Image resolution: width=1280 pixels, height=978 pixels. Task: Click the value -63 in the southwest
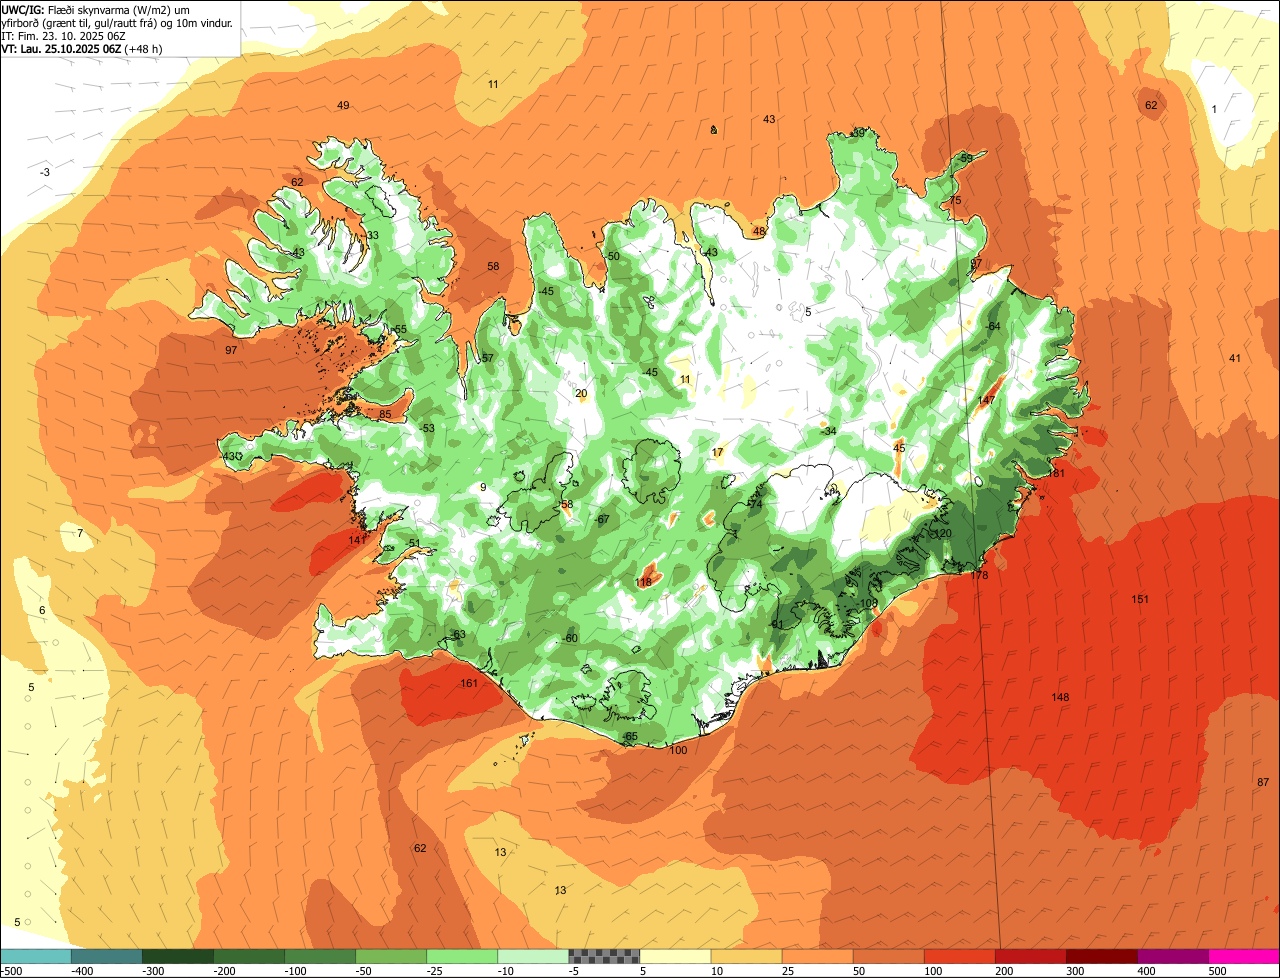click(458, 634)
